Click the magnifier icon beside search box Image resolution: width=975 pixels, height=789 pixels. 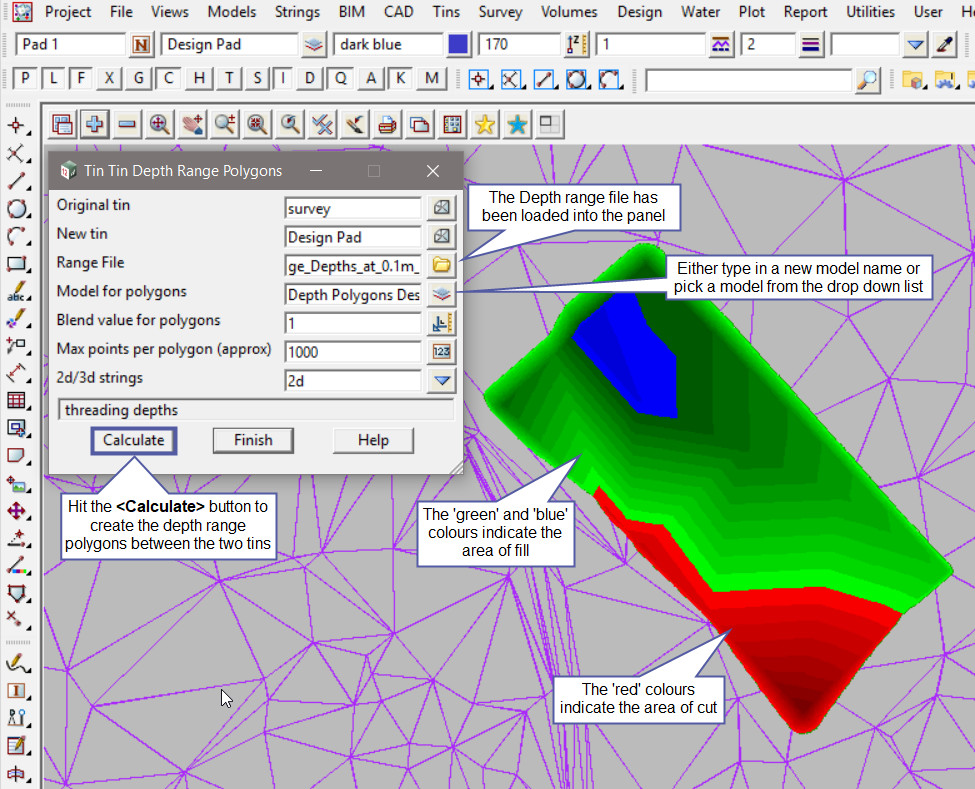[x=868, y=79]
